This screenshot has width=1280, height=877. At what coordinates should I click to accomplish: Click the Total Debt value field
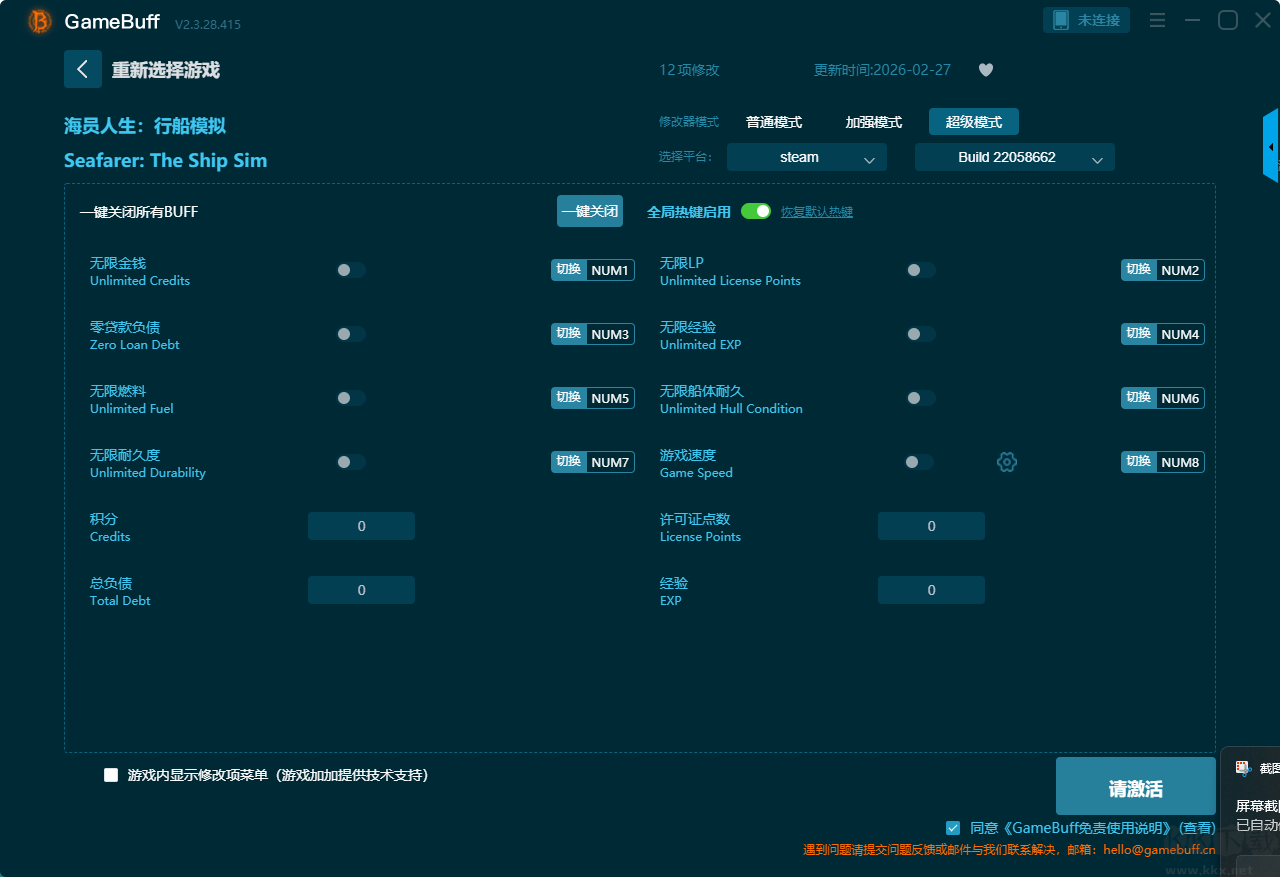361,590
